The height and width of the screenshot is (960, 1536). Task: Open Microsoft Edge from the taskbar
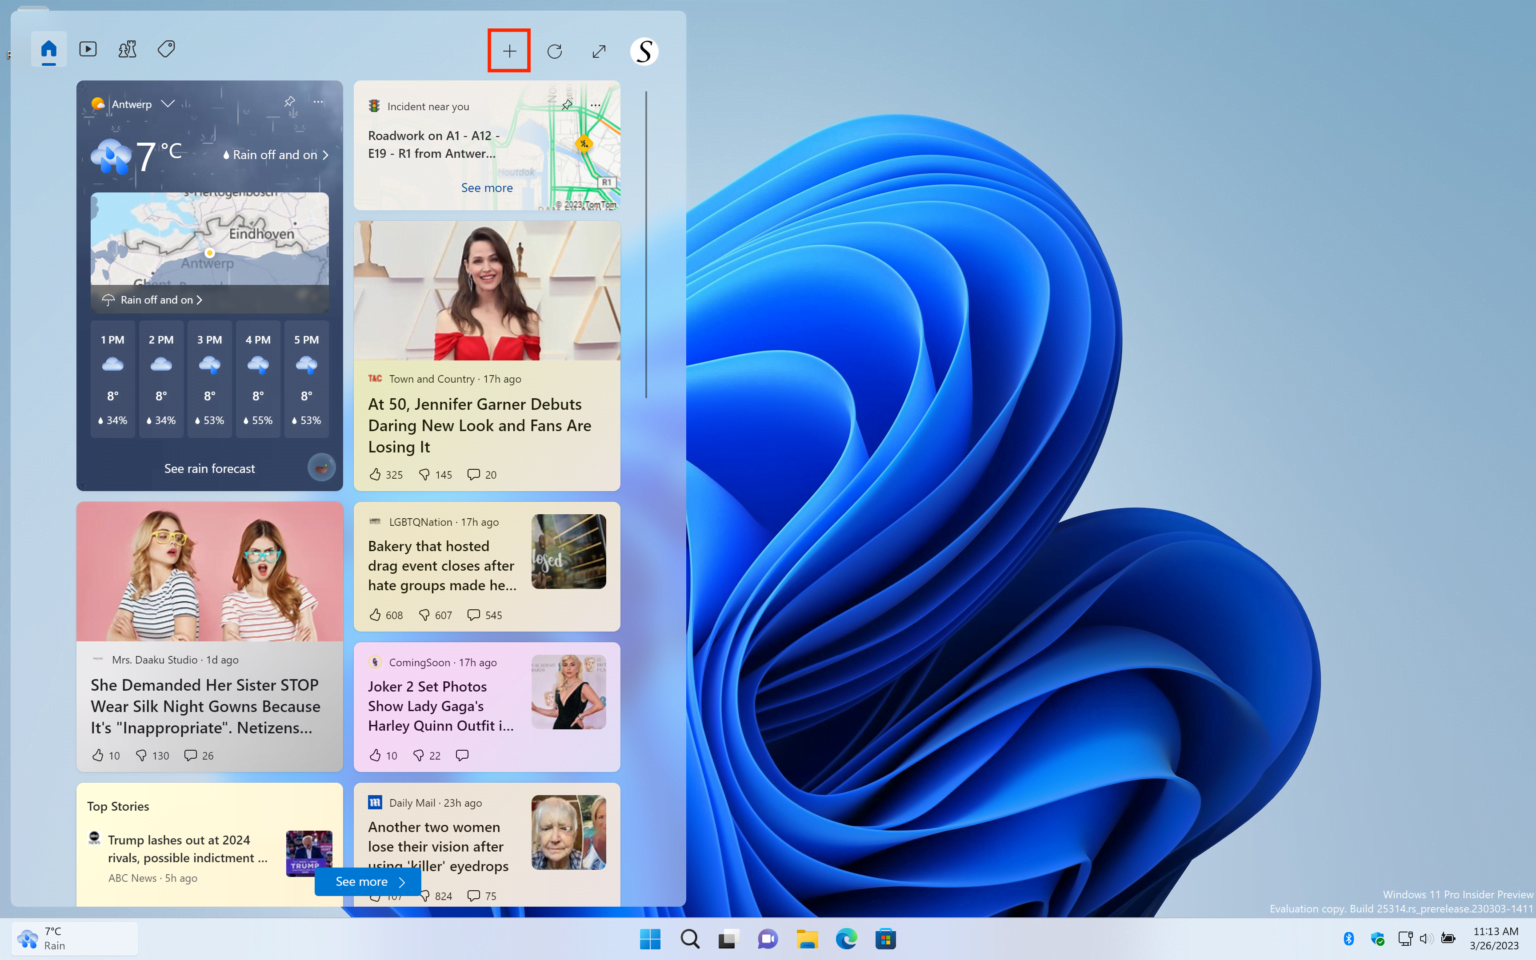pyautogui.click(x=846, y=938)
